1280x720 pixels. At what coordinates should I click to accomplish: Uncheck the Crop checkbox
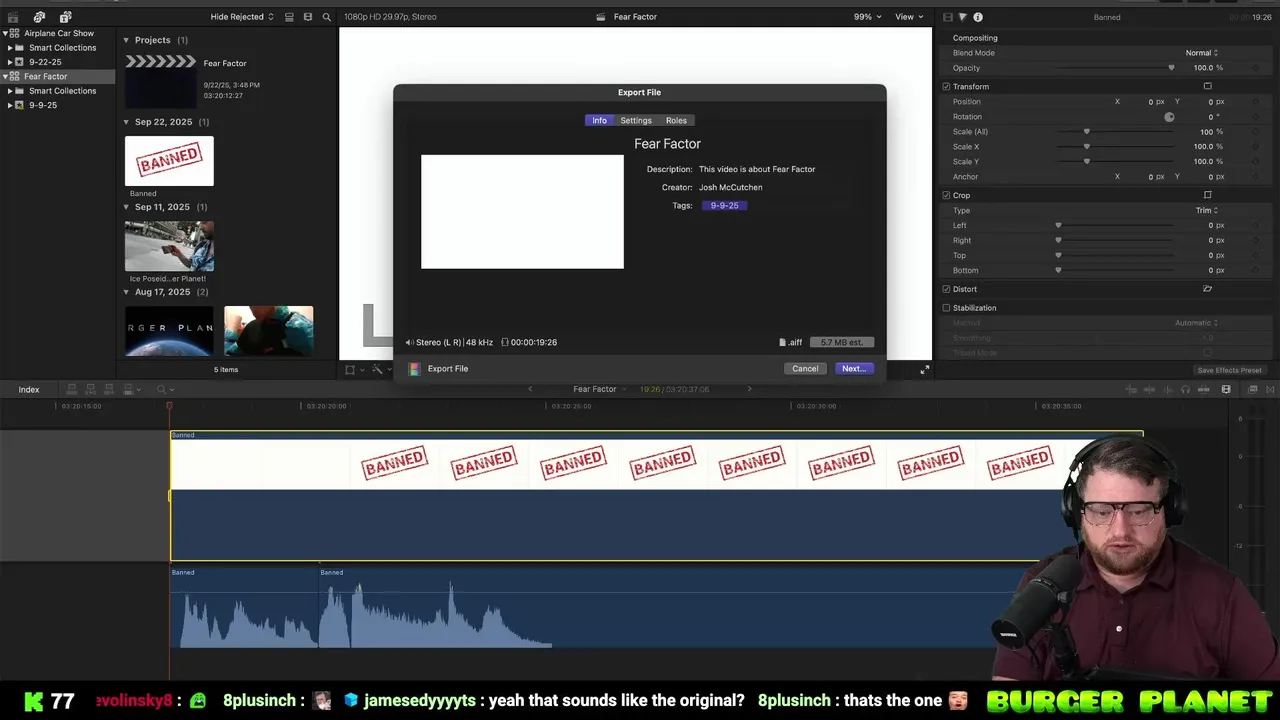tap(946, 195)
